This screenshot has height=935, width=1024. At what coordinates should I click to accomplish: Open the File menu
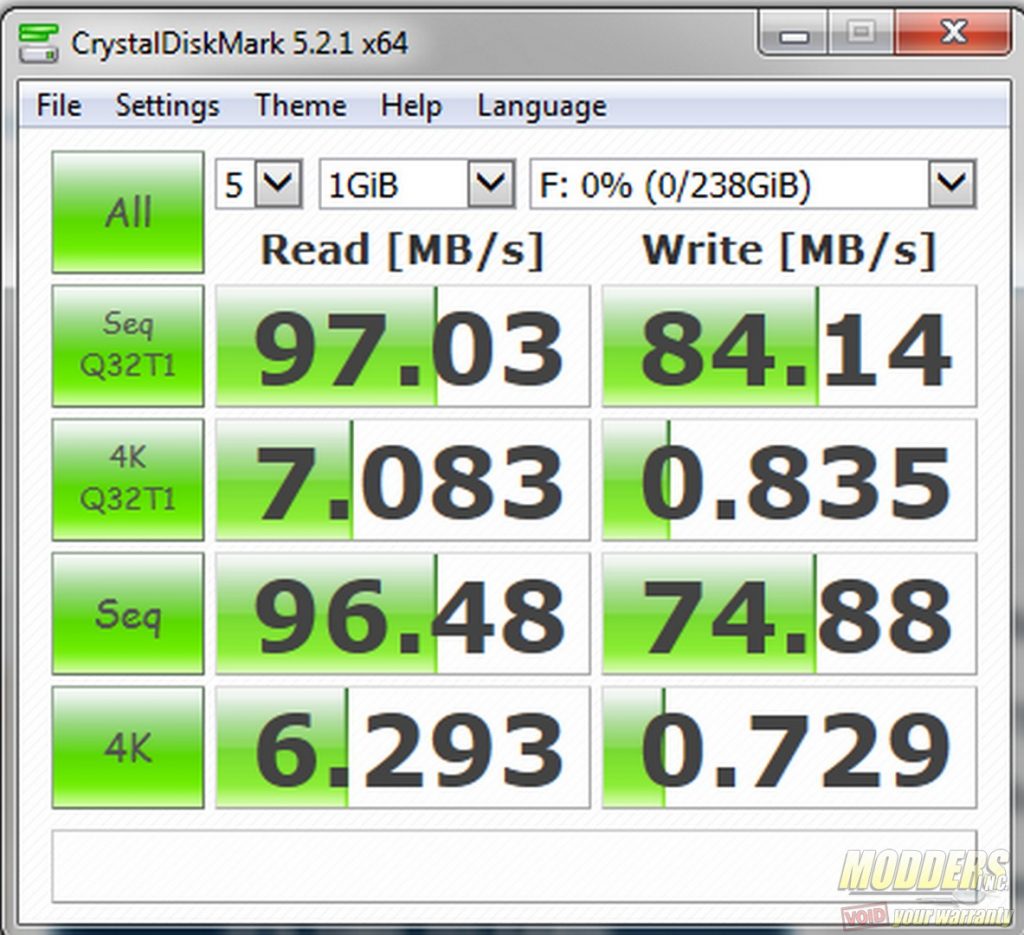59,106
